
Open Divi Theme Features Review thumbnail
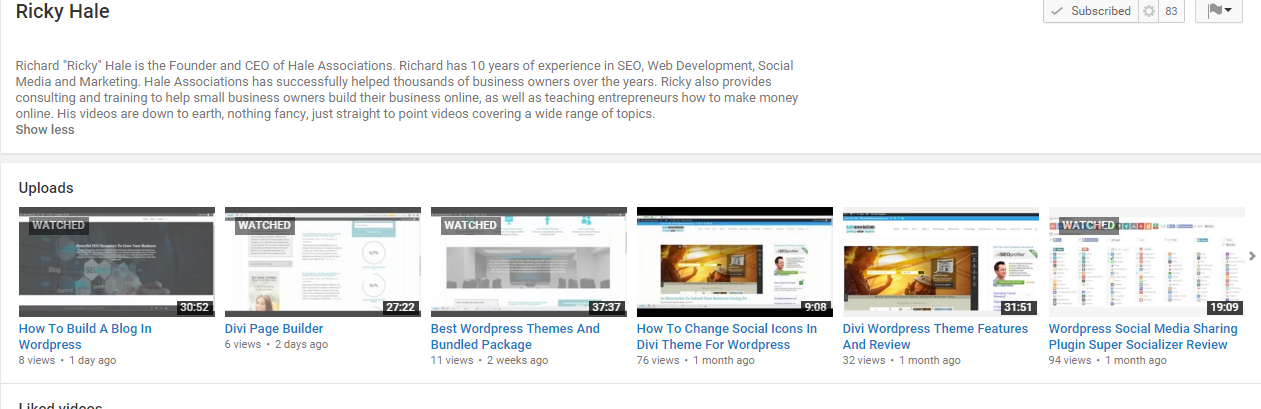point(941,262)
